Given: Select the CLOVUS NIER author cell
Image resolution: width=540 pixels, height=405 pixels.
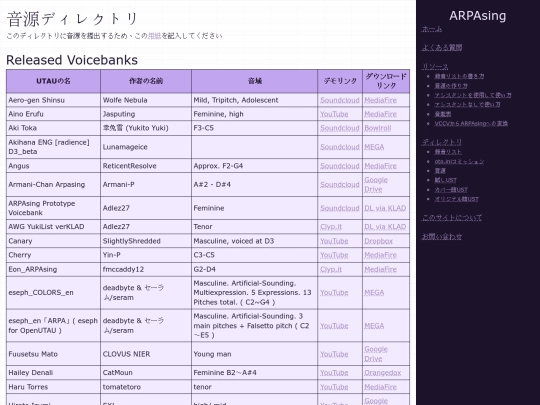Looking at the screenshot, I should [146, 354].
